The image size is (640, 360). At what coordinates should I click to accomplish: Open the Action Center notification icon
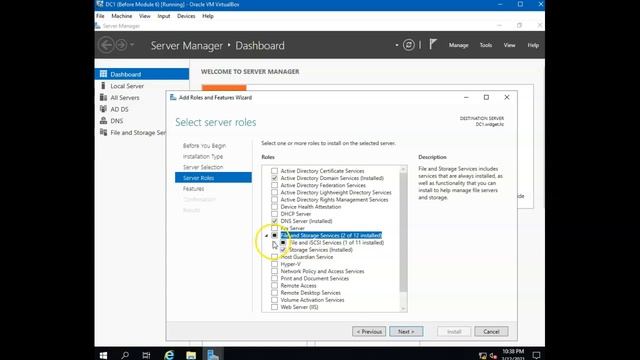536,355
